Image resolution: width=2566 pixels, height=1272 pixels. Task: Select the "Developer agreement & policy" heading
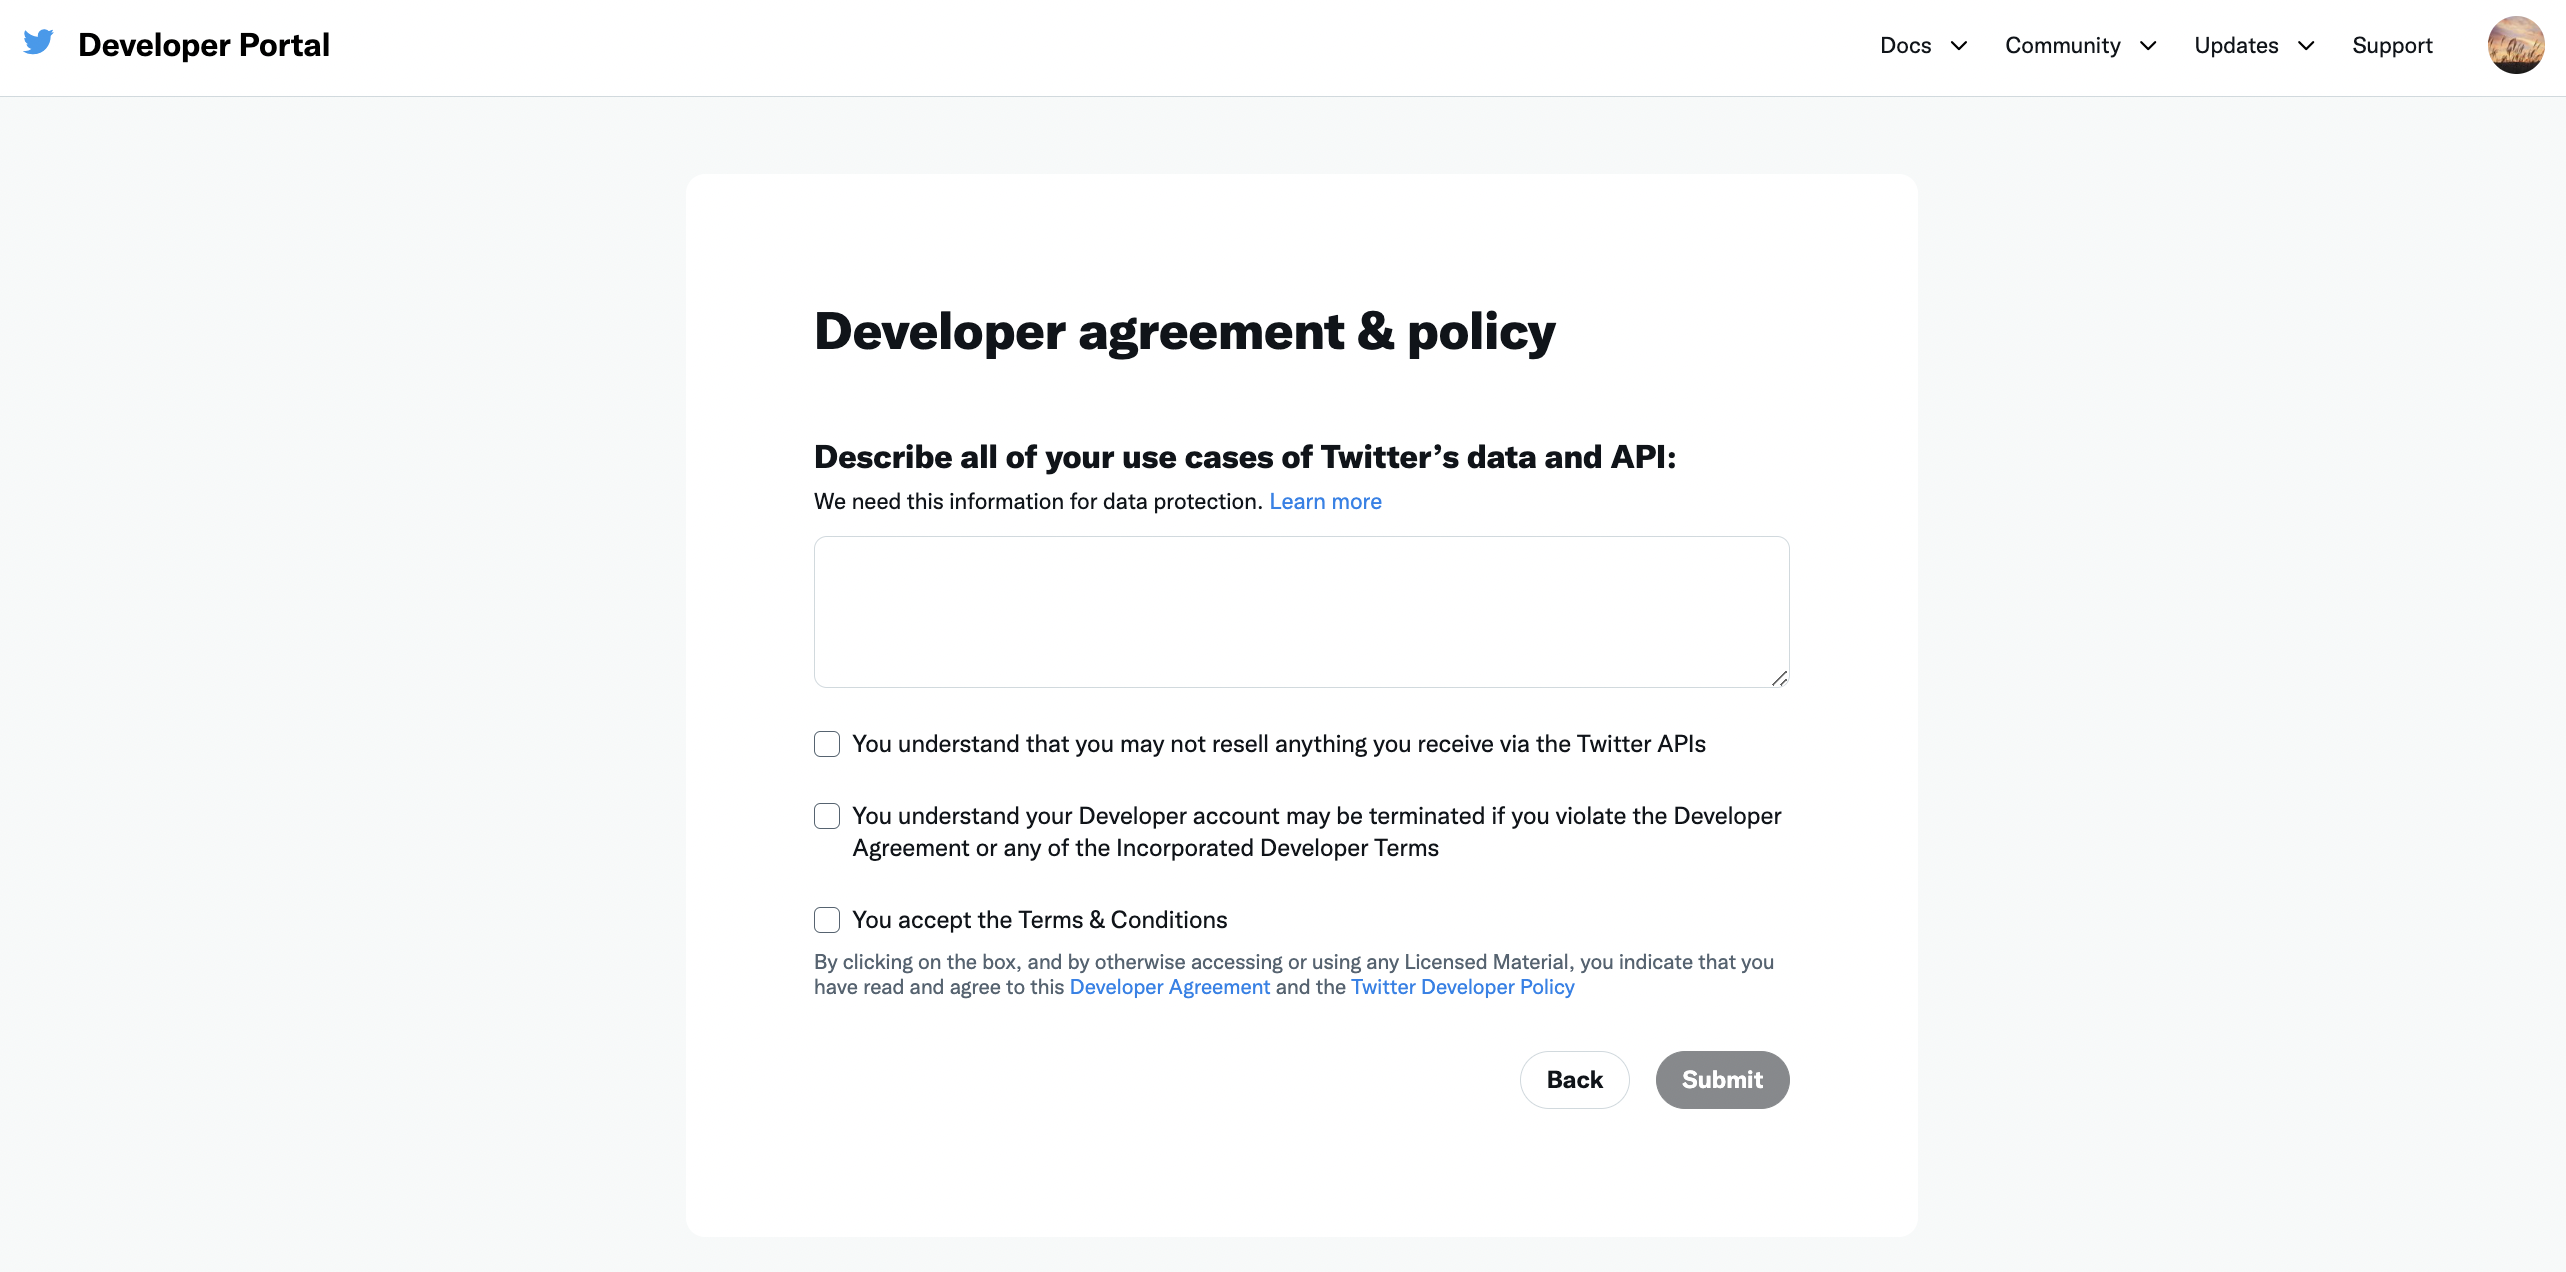pyautogui.click(x=1185, y=332)
